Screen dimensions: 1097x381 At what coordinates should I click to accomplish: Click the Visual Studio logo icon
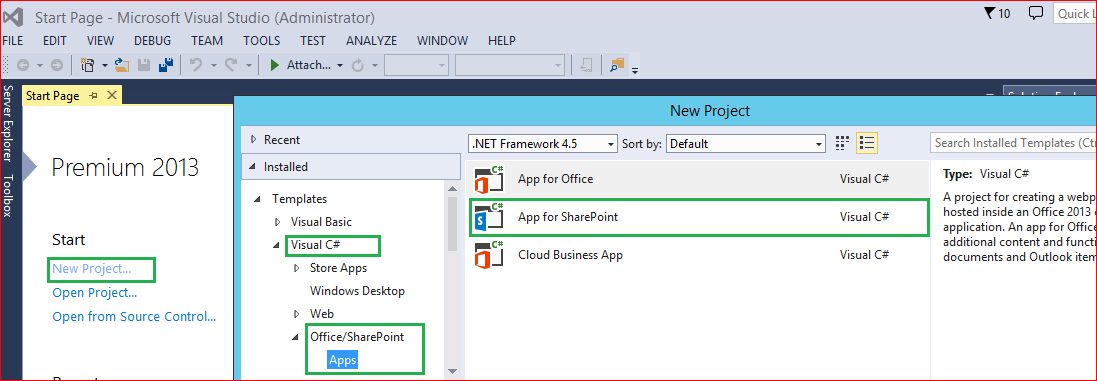14,16
